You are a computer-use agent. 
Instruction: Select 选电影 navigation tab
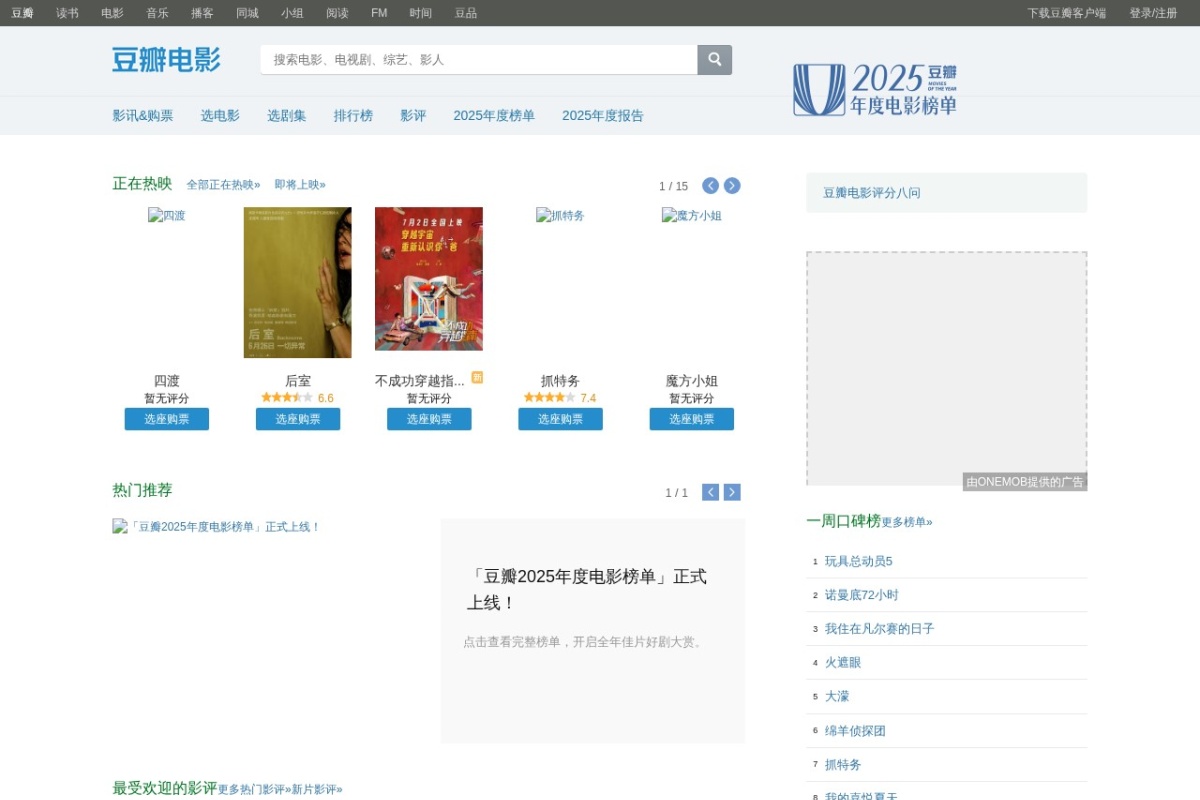coord(220,116)
